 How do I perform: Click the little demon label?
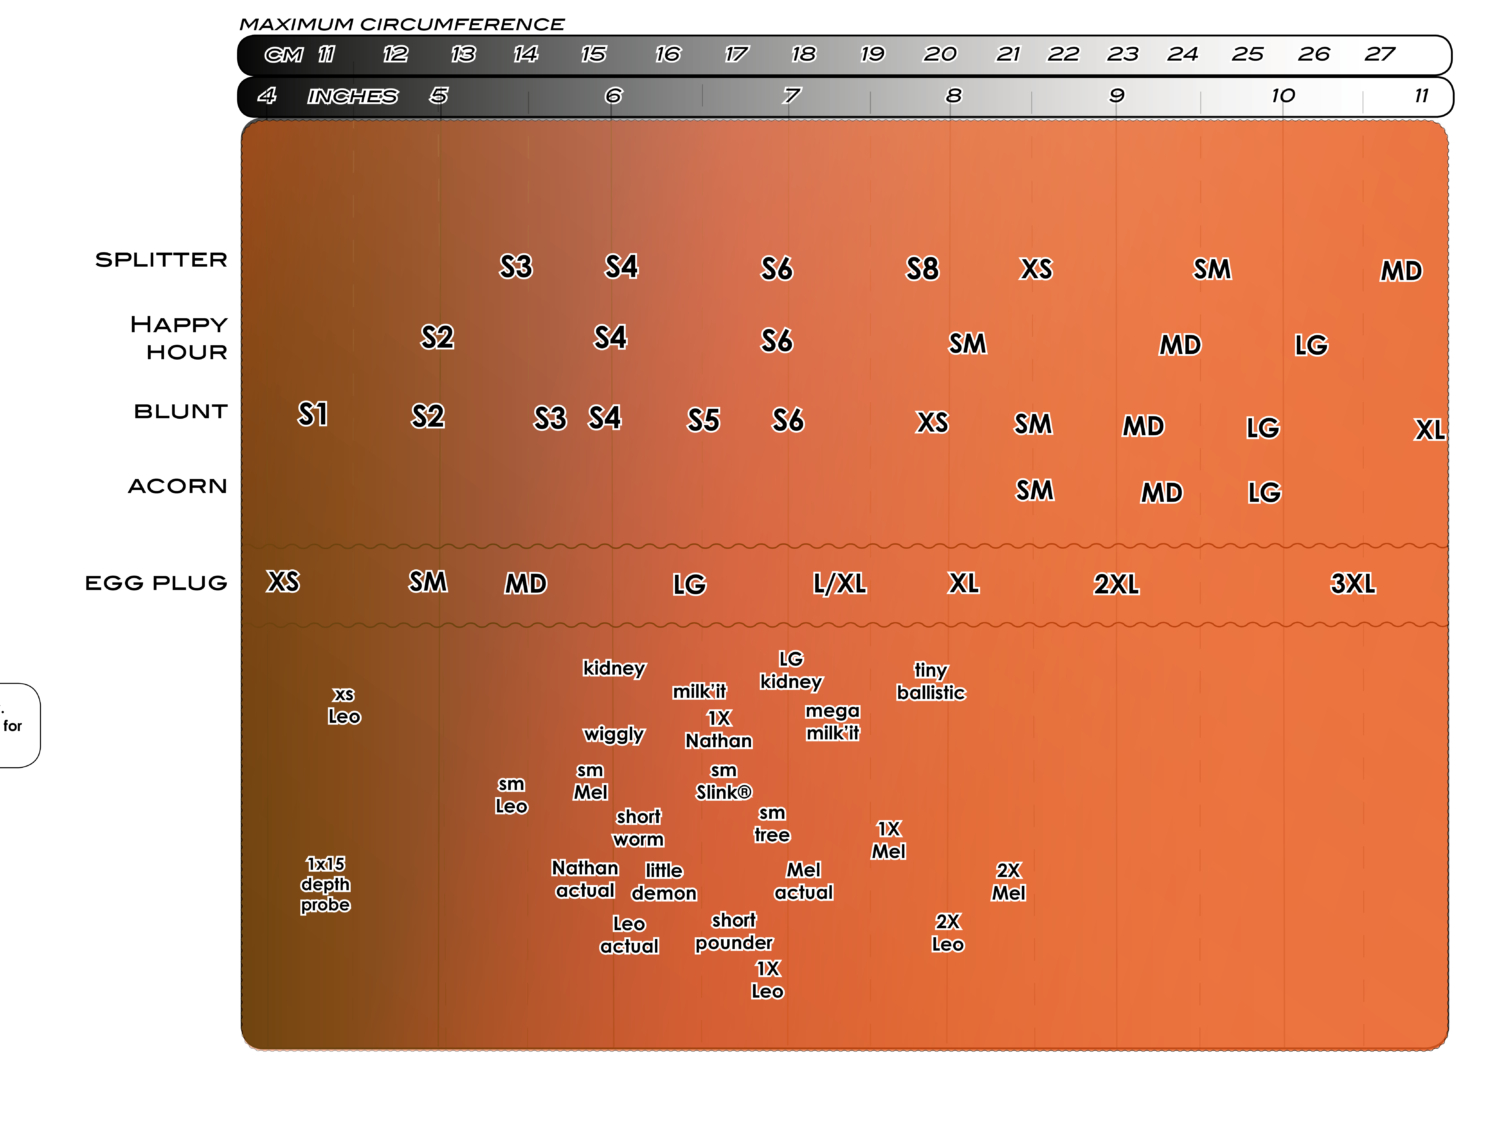tap(664, 882)
